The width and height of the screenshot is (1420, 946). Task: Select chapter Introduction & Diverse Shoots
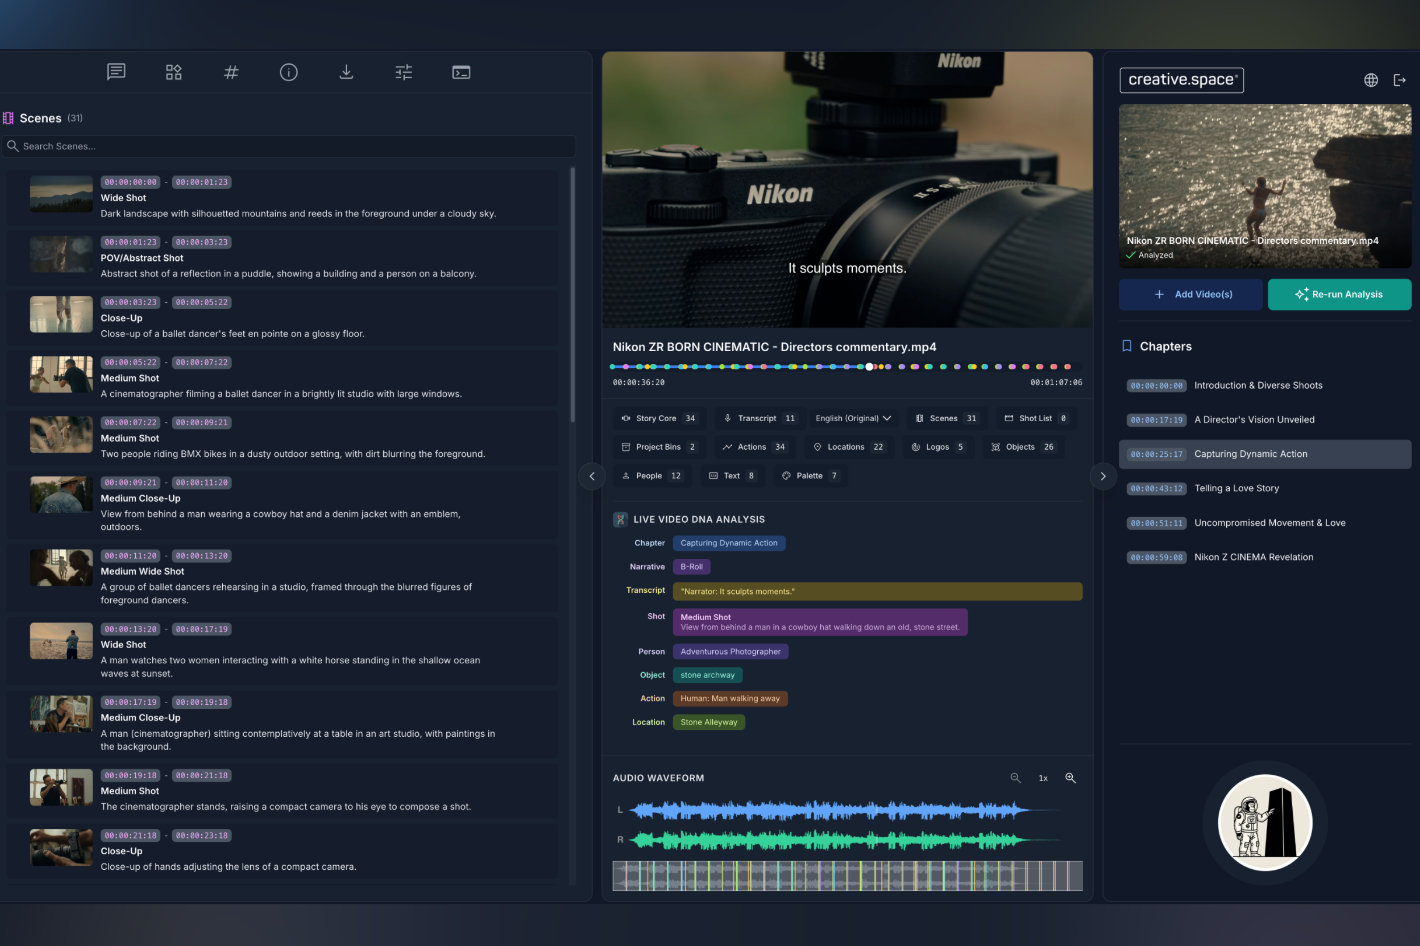[1265, 385]
